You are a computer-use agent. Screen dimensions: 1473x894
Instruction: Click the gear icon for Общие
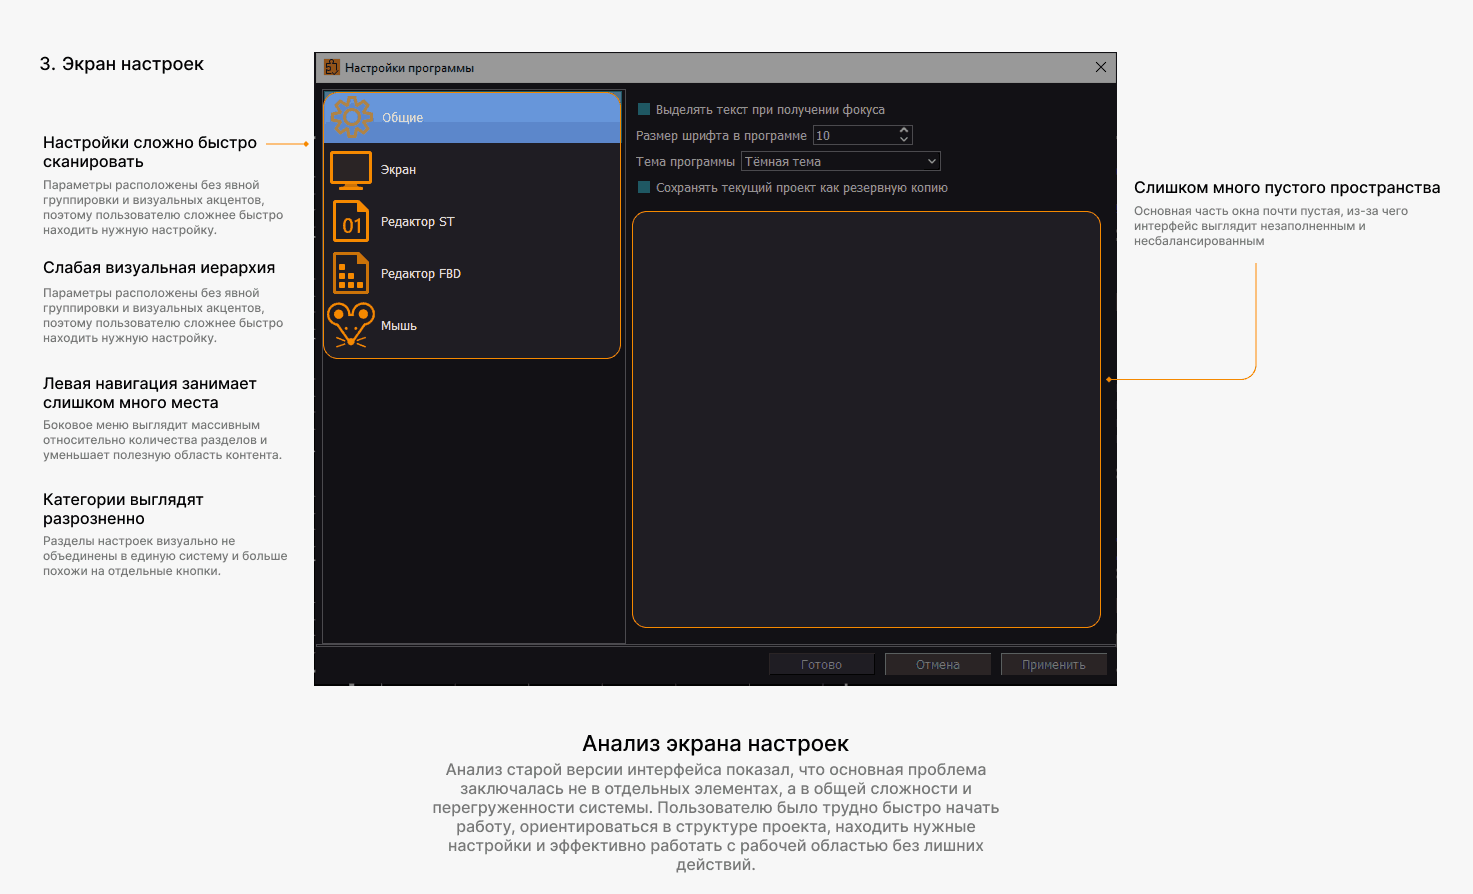[352, 117]
